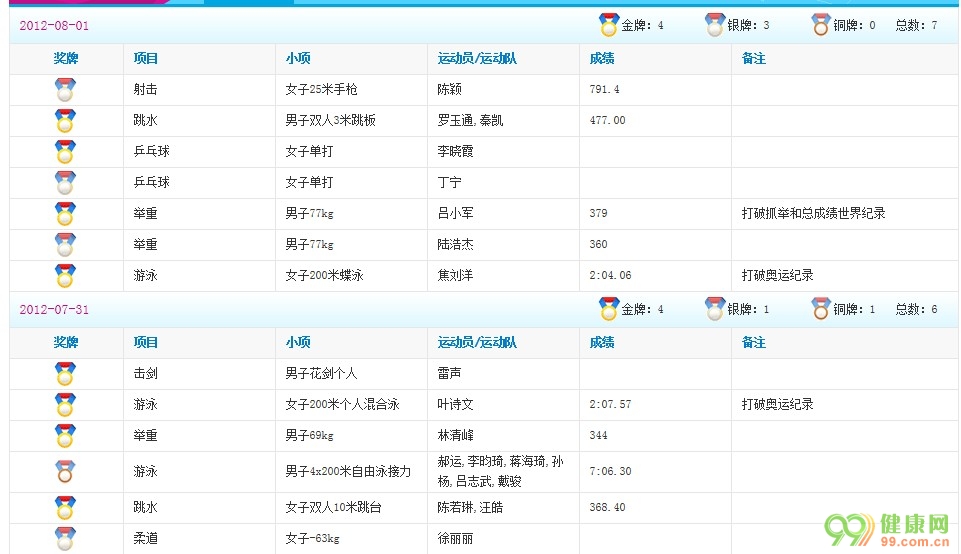Click the 运动员/运动队 column header in the first table
The image size is (961, 554).
pyautogui.click(x=477, y=59)
